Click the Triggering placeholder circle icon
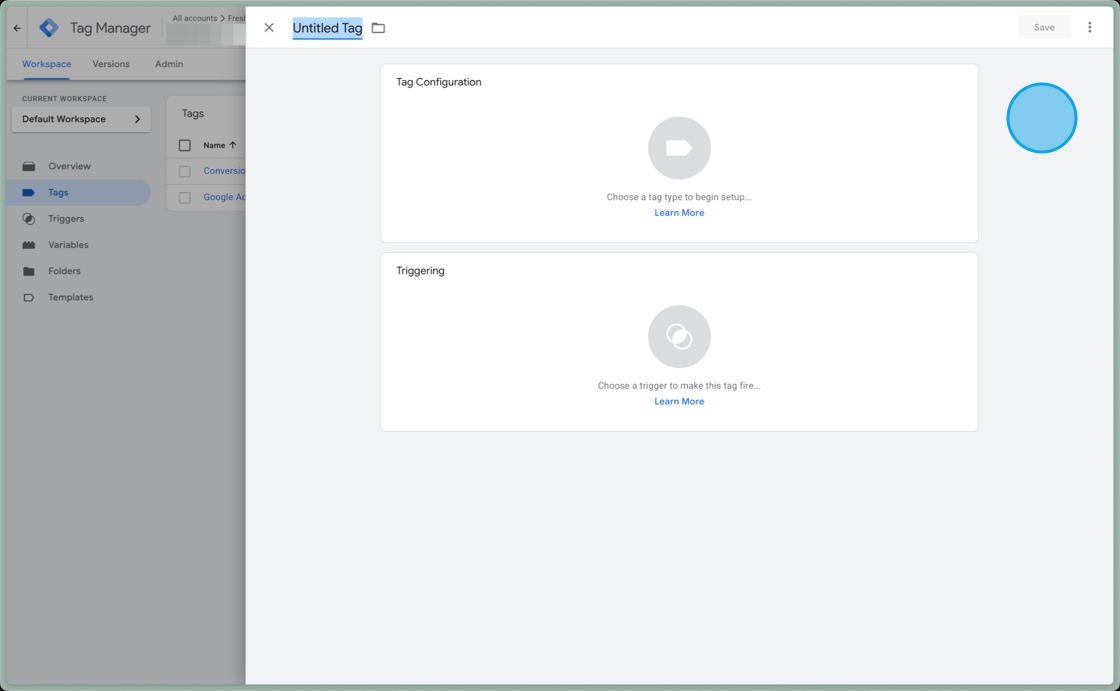The width and height of the screenshot is (1120, 691). pos(679,336)
